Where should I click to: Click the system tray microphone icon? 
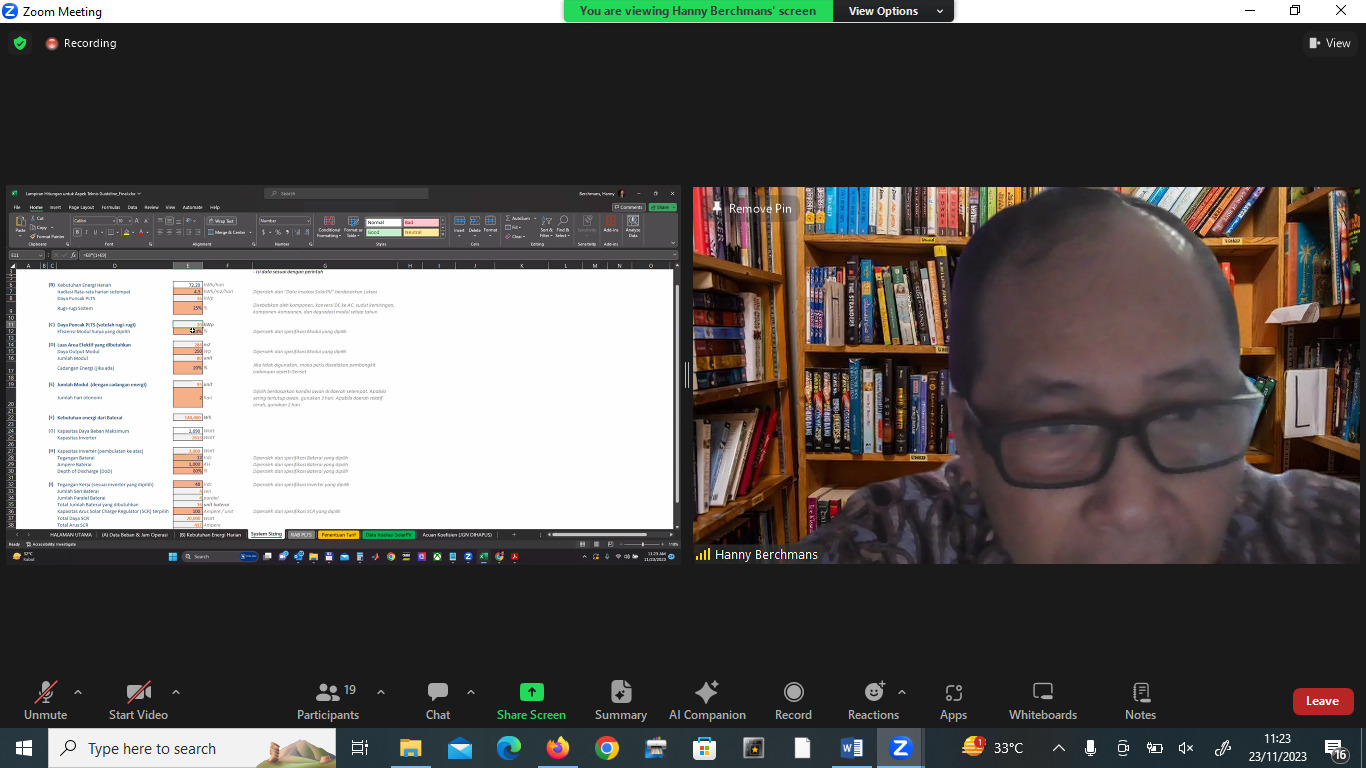(x=1091, y=748)
